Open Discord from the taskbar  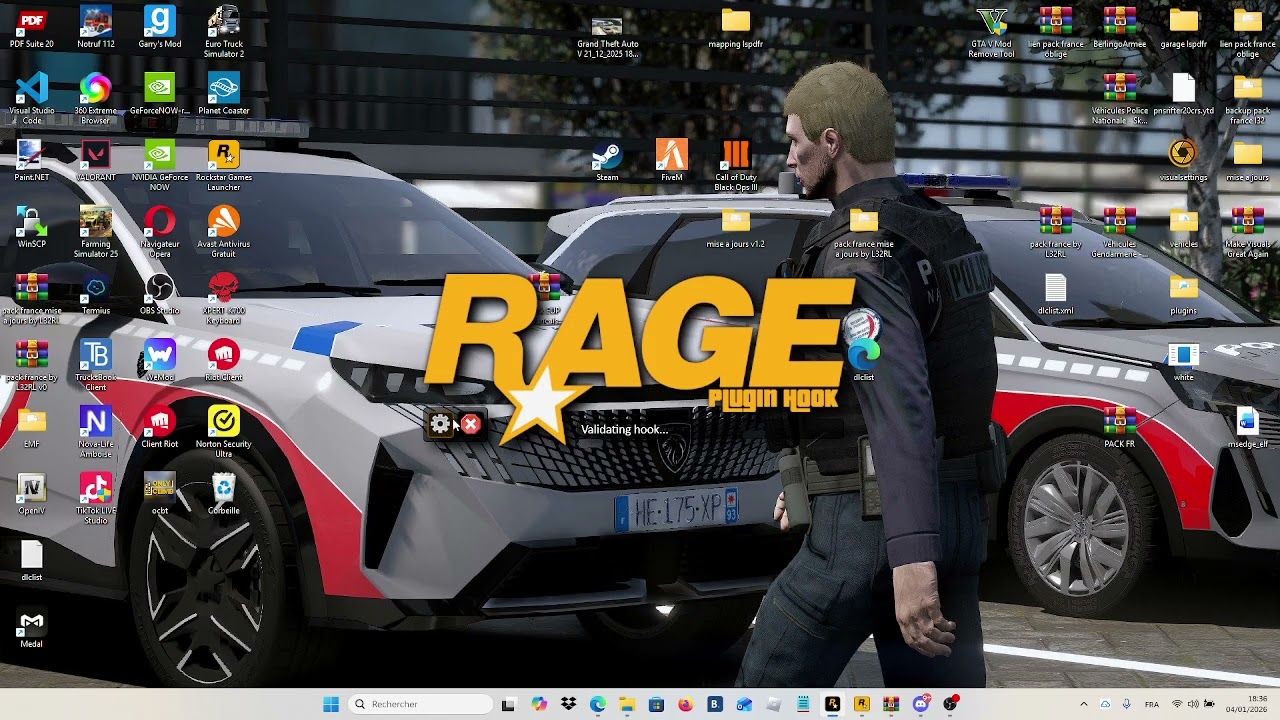(x=921, y=704)
